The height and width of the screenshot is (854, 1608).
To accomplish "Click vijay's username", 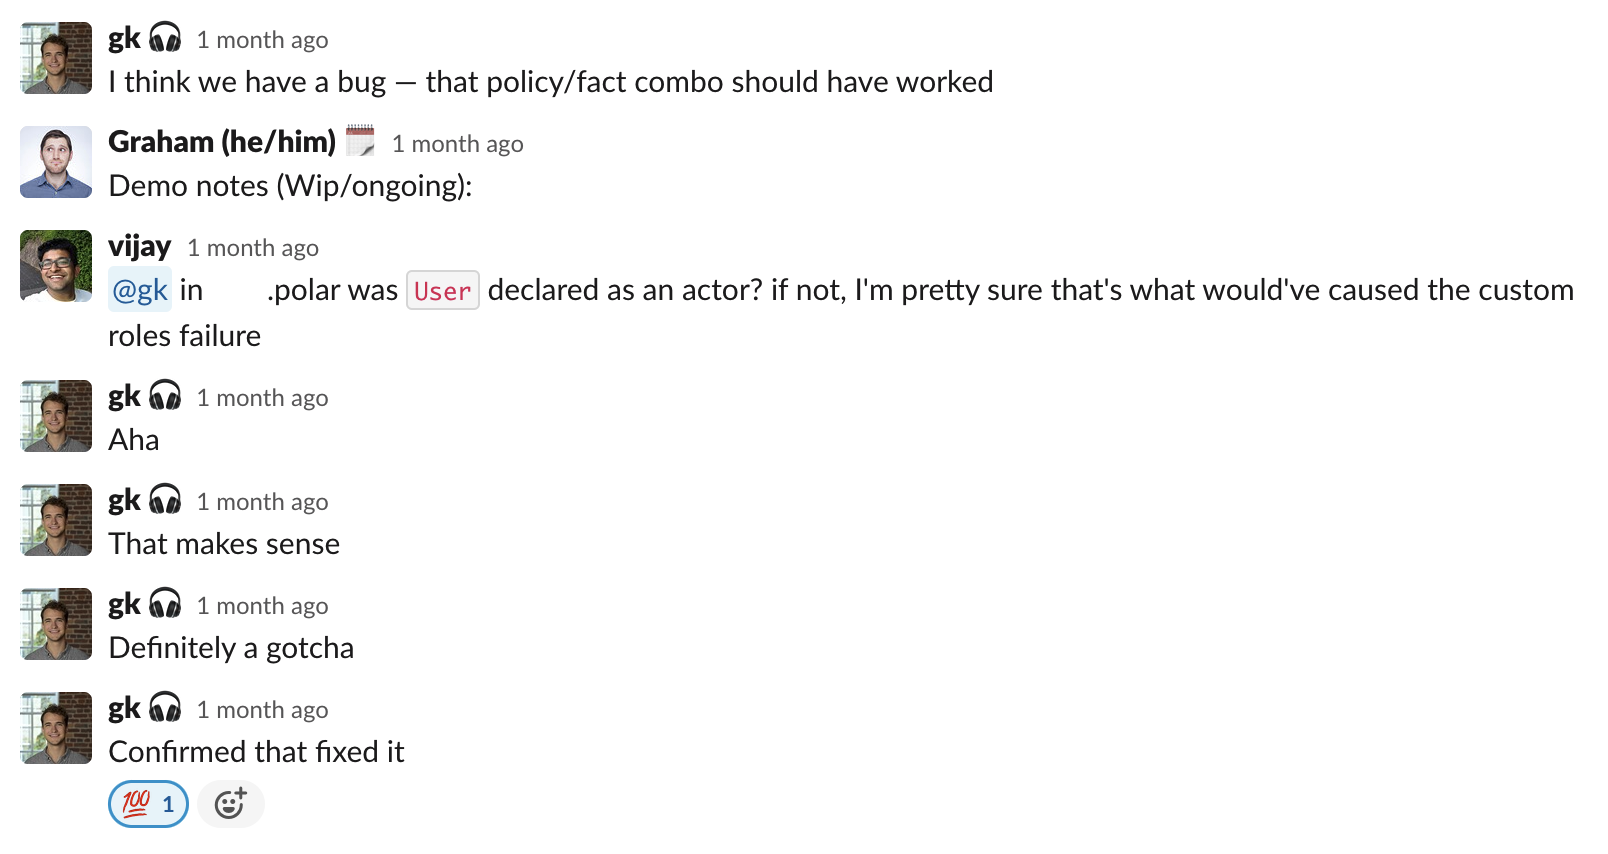I will tap(139, 246).
